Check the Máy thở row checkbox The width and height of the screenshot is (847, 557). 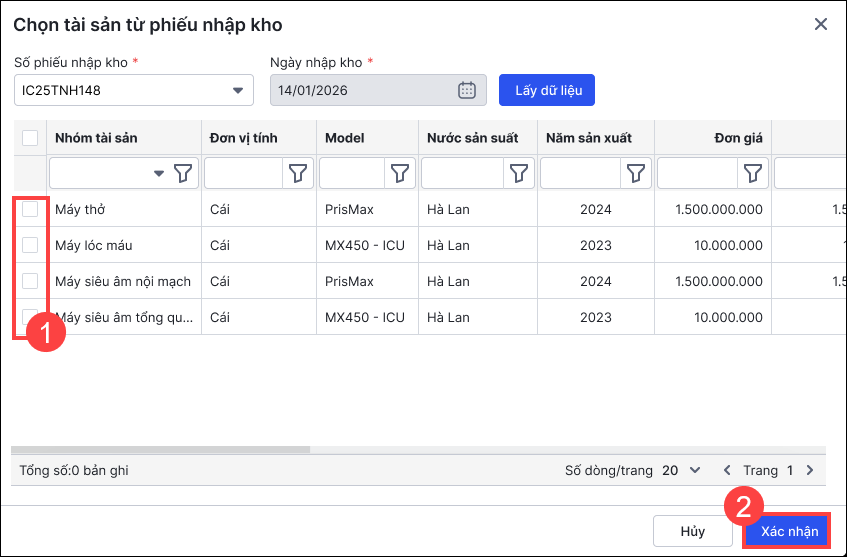click(x=30, y=210)
